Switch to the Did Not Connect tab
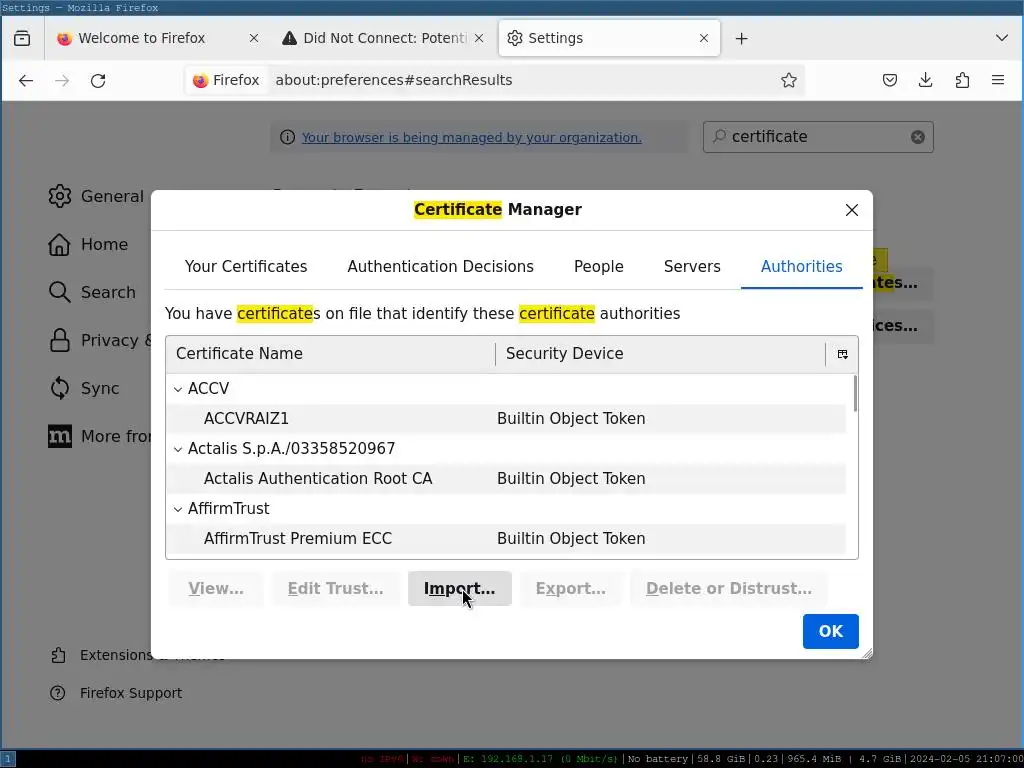 [384, 39]
